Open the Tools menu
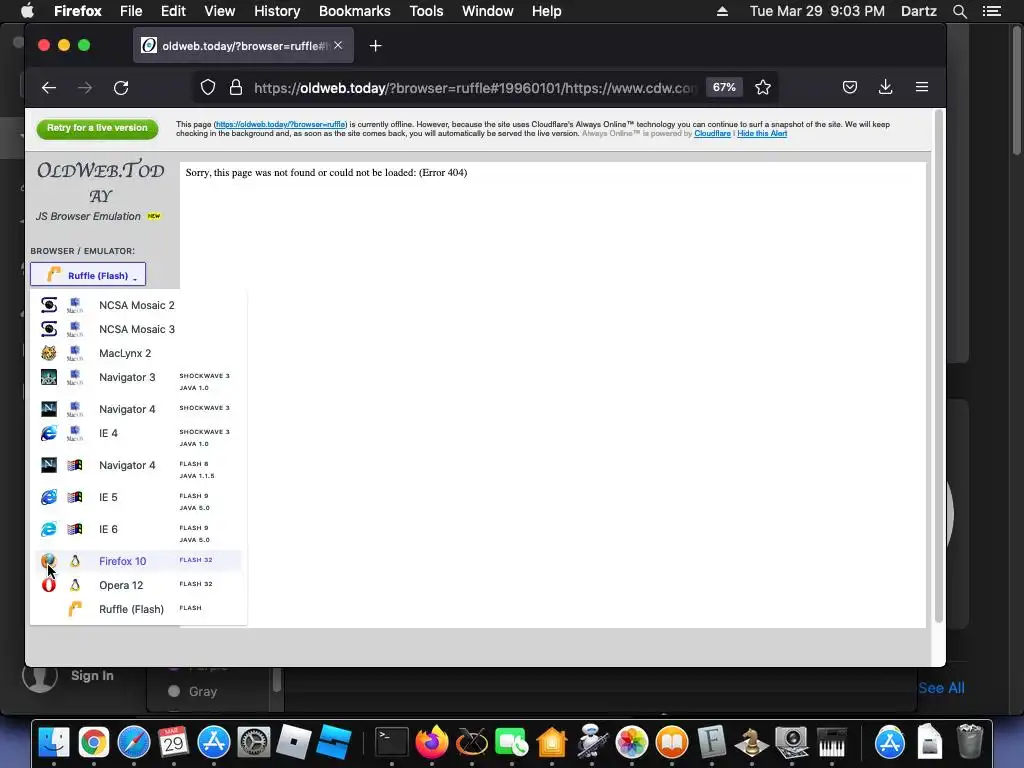Image resolution: width=1024 pixels, height=768 pixels. coord(426,11)
